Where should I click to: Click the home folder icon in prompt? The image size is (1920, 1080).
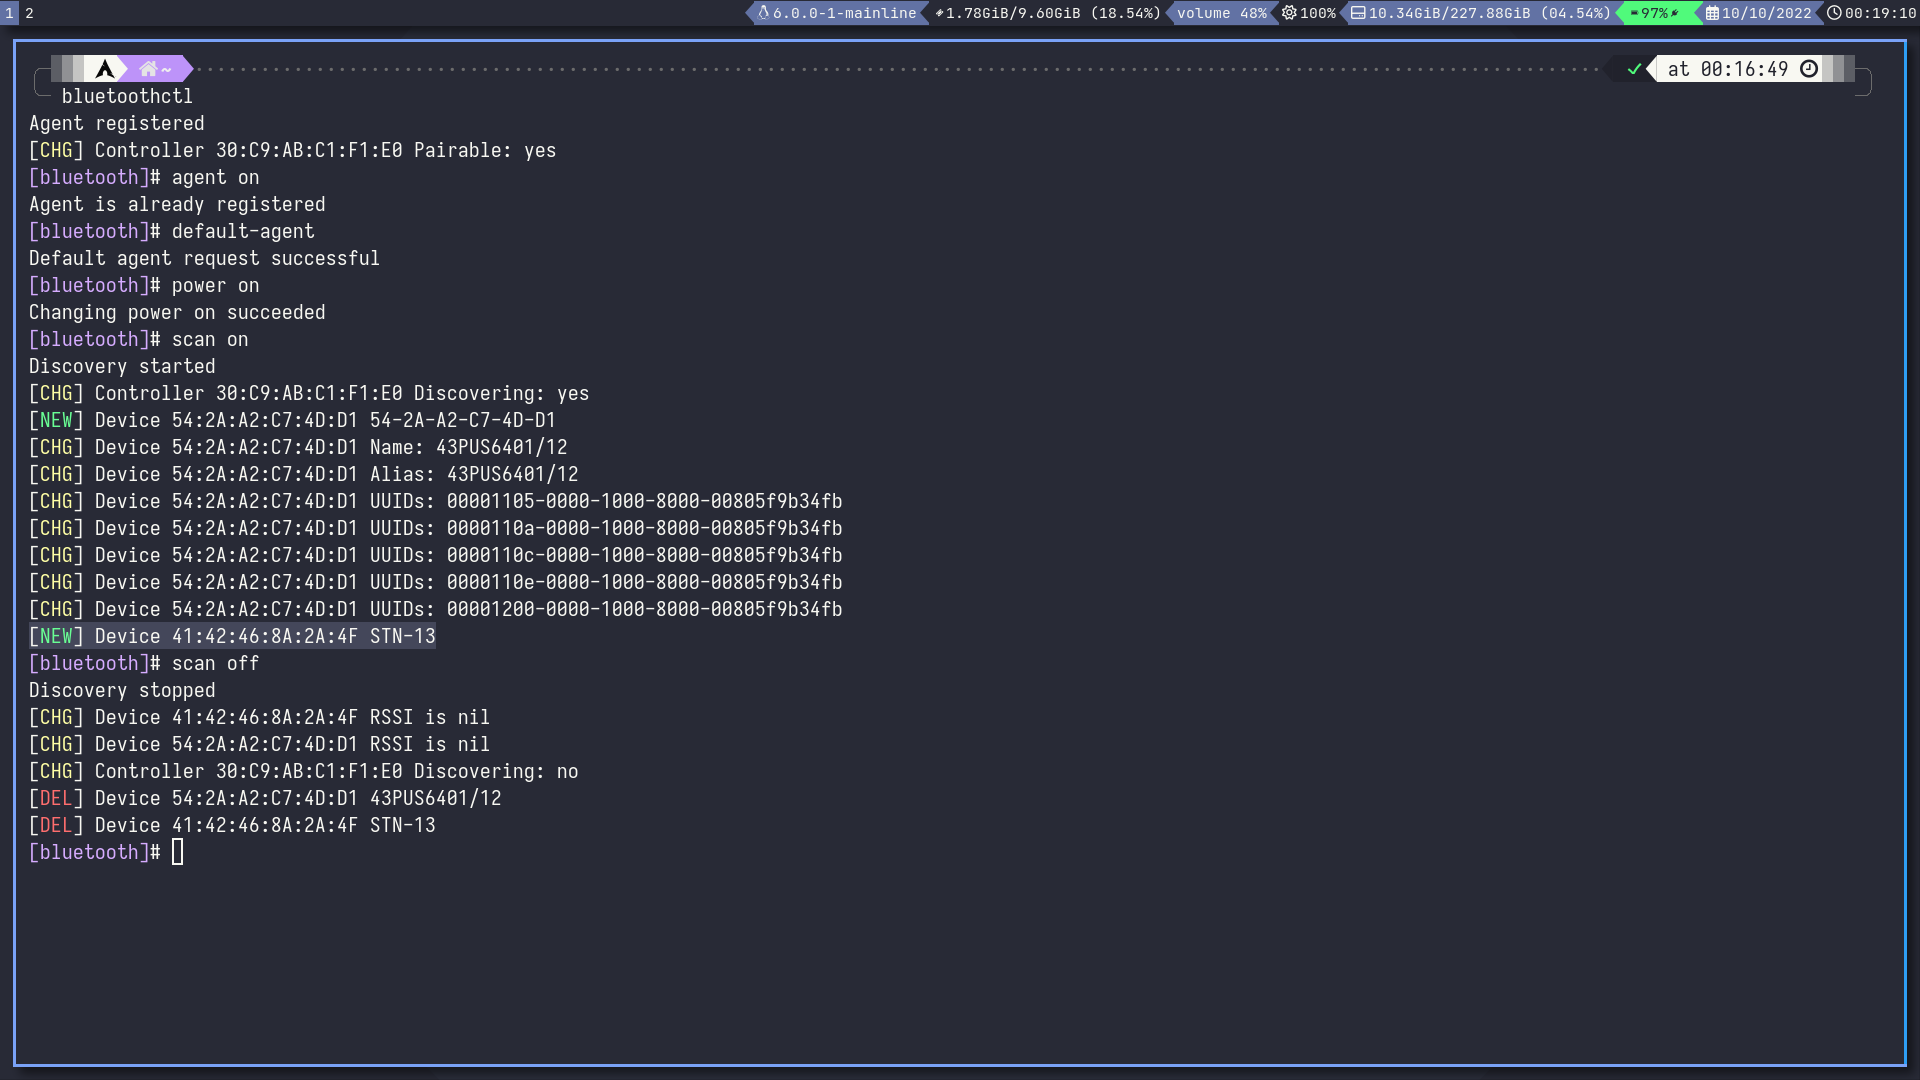tap(148, 69)
